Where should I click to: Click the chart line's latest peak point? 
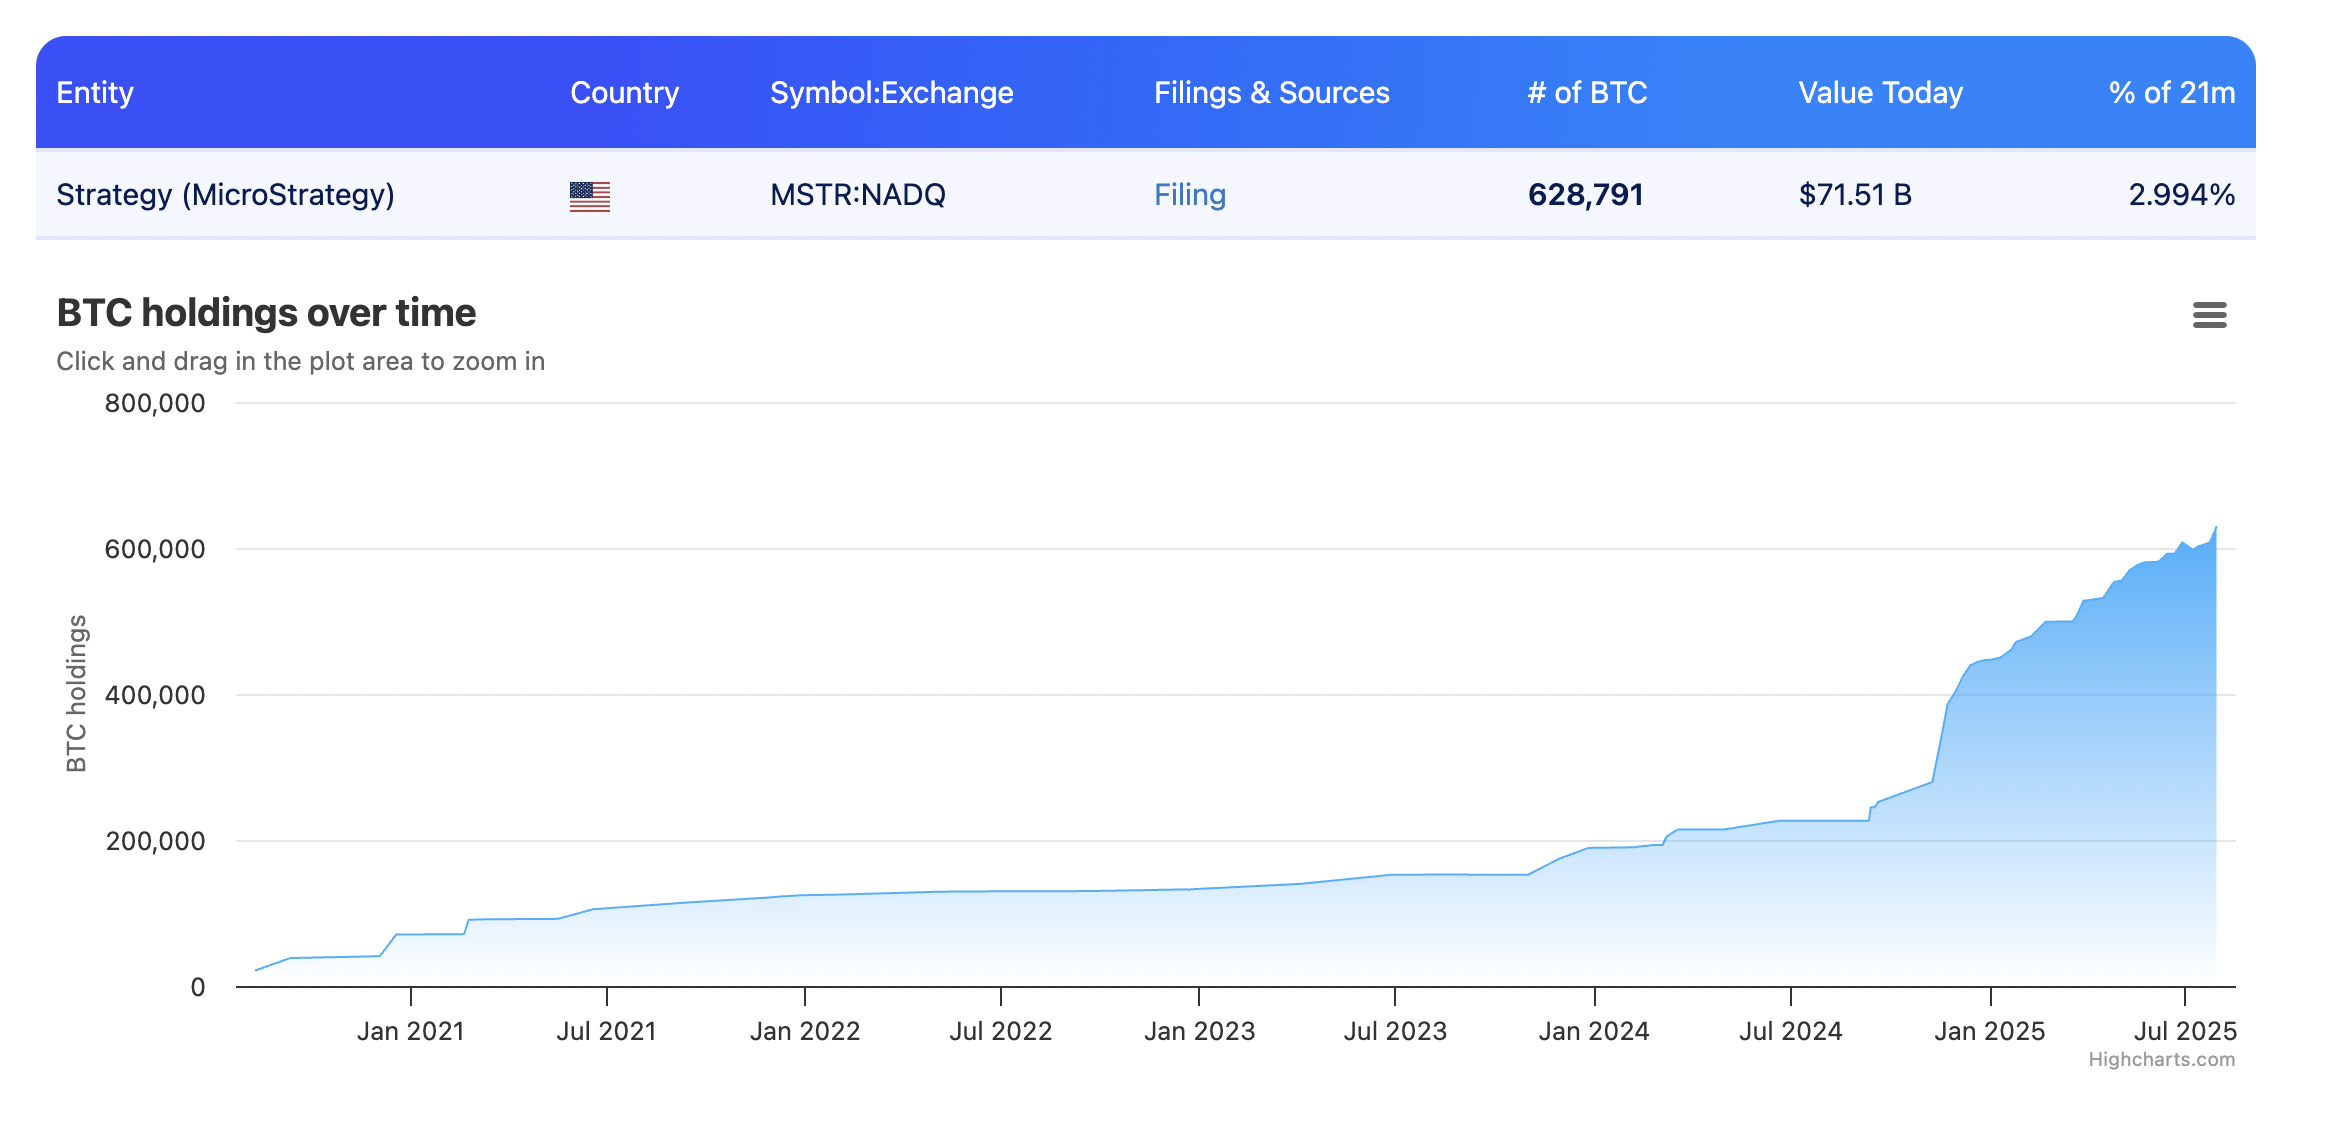click(x=2216, y=528)
